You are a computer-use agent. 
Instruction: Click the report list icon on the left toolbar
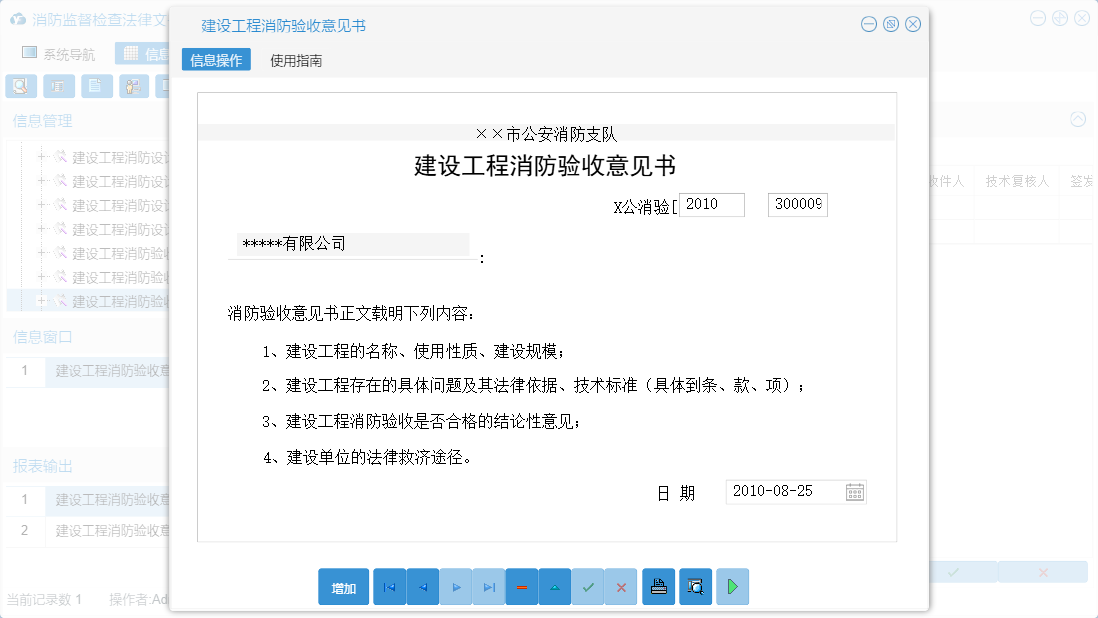coord(59,86)
